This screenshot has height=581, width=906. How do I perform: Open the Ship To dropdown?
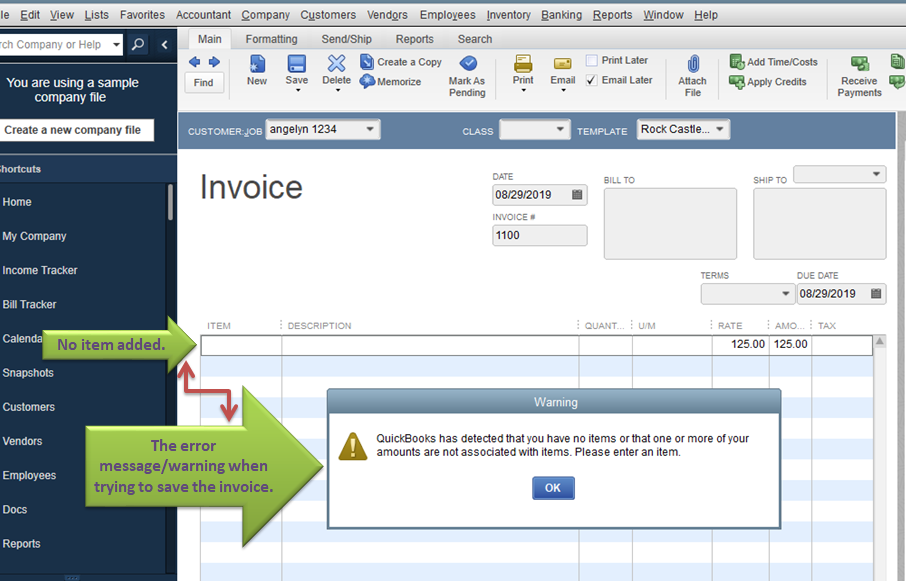pyautogui.click(x=876, y=174)
